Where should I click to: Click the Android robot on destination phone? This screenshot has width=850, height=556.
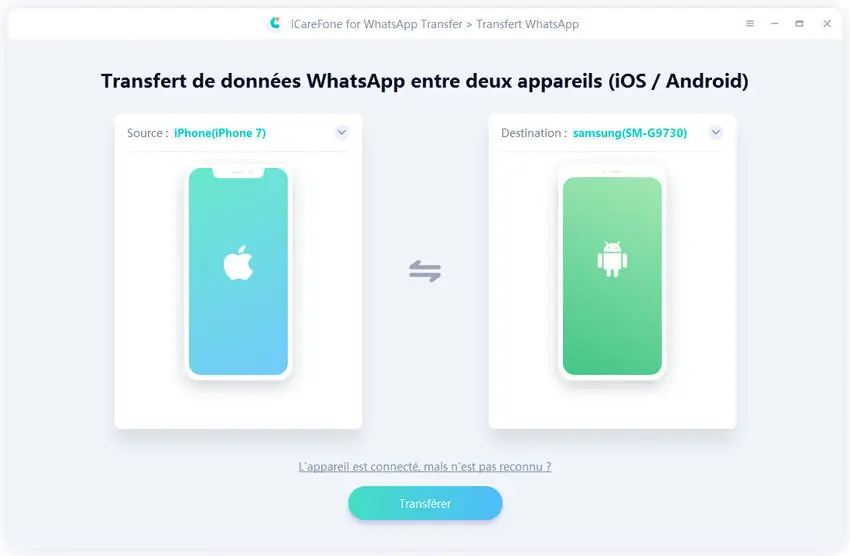point(612,259)
